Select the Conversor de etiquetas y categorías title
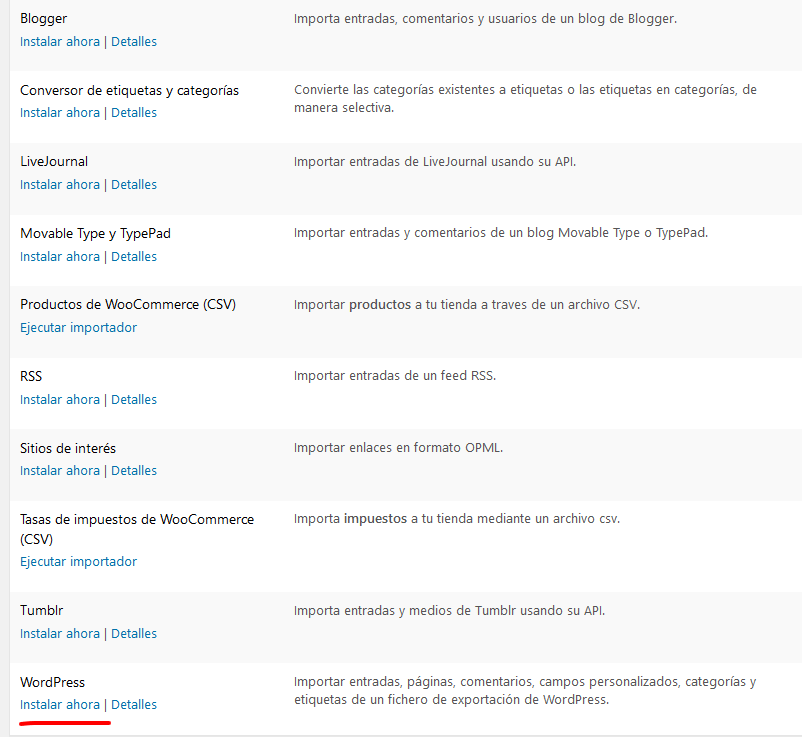Viewport: 802px width, 737px height. pos(129,91)
